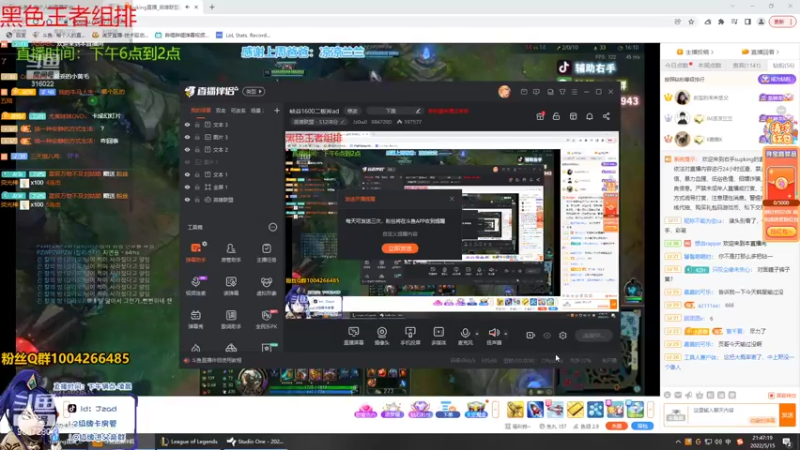This screenshot has width=800, height=450.
Task: Hide the 全屏 1 layer
Action: pyautogui.click(x=187, y=187)
